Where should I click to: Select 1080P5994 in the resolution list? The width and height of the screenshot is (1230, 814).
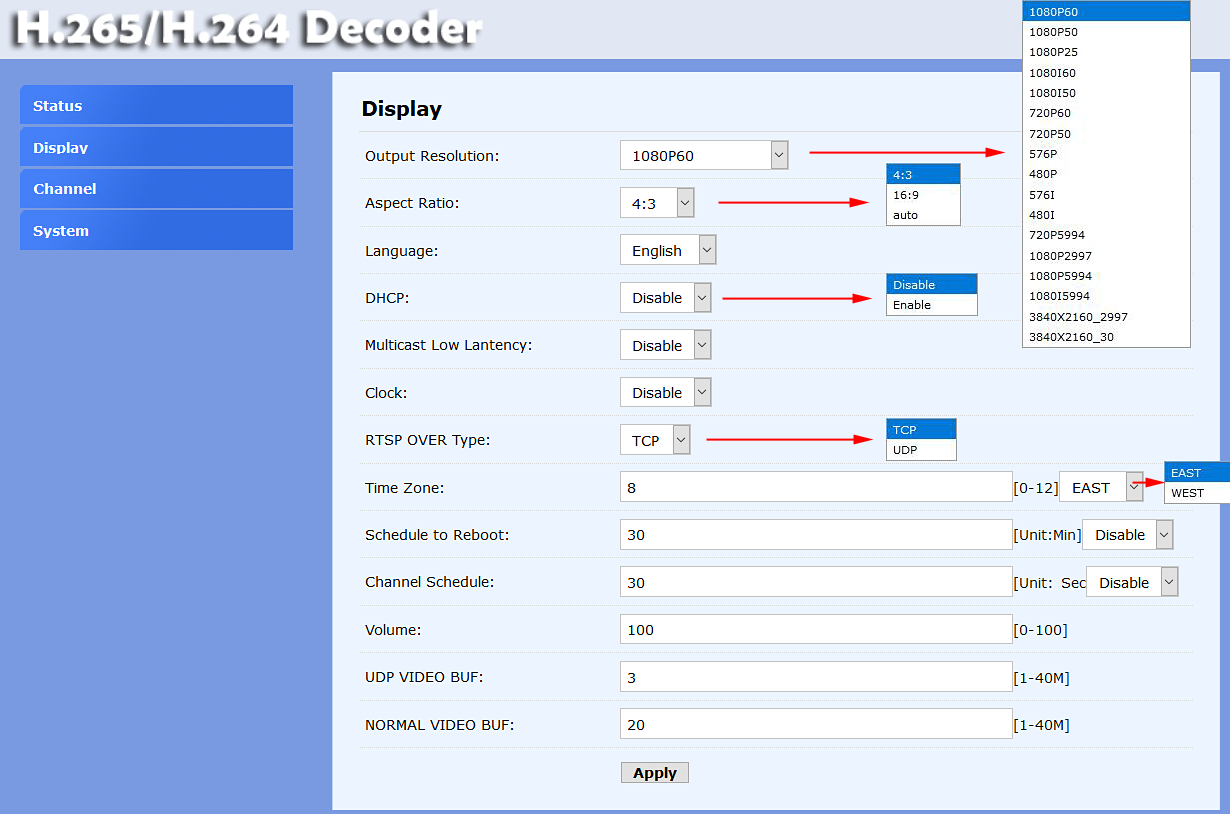[1106, 276]
